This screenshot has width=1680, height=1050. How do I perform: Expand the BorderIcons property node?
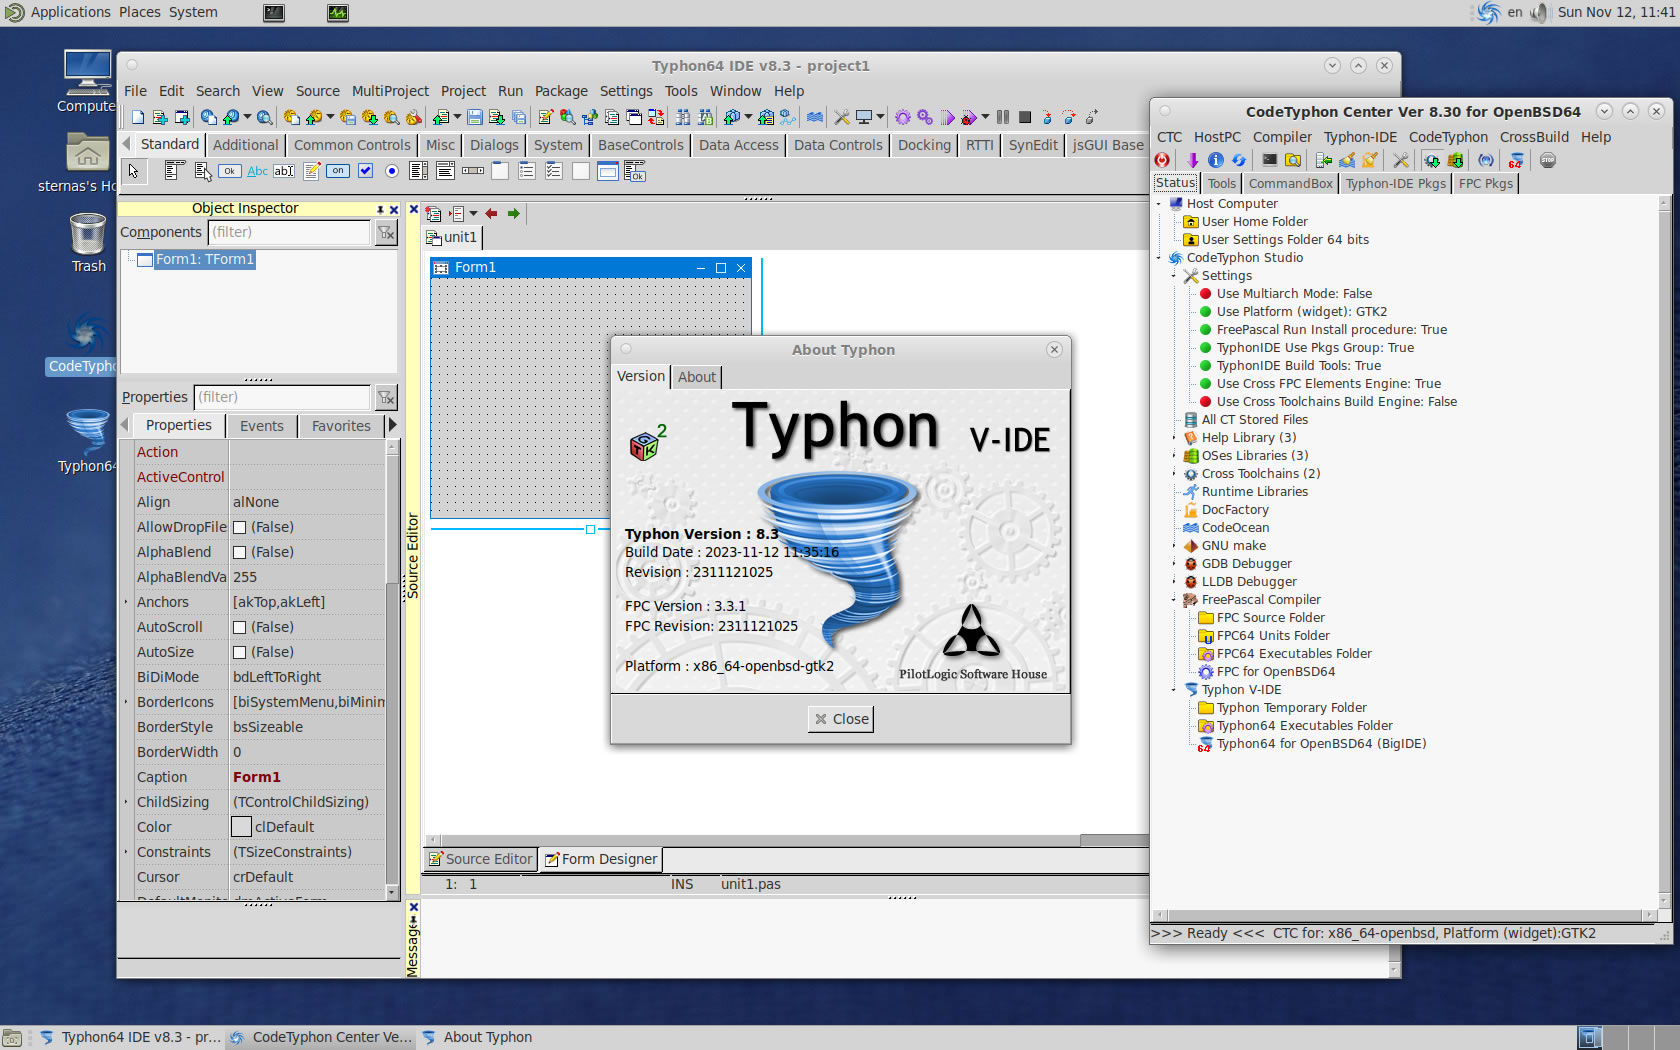[126, 702]
